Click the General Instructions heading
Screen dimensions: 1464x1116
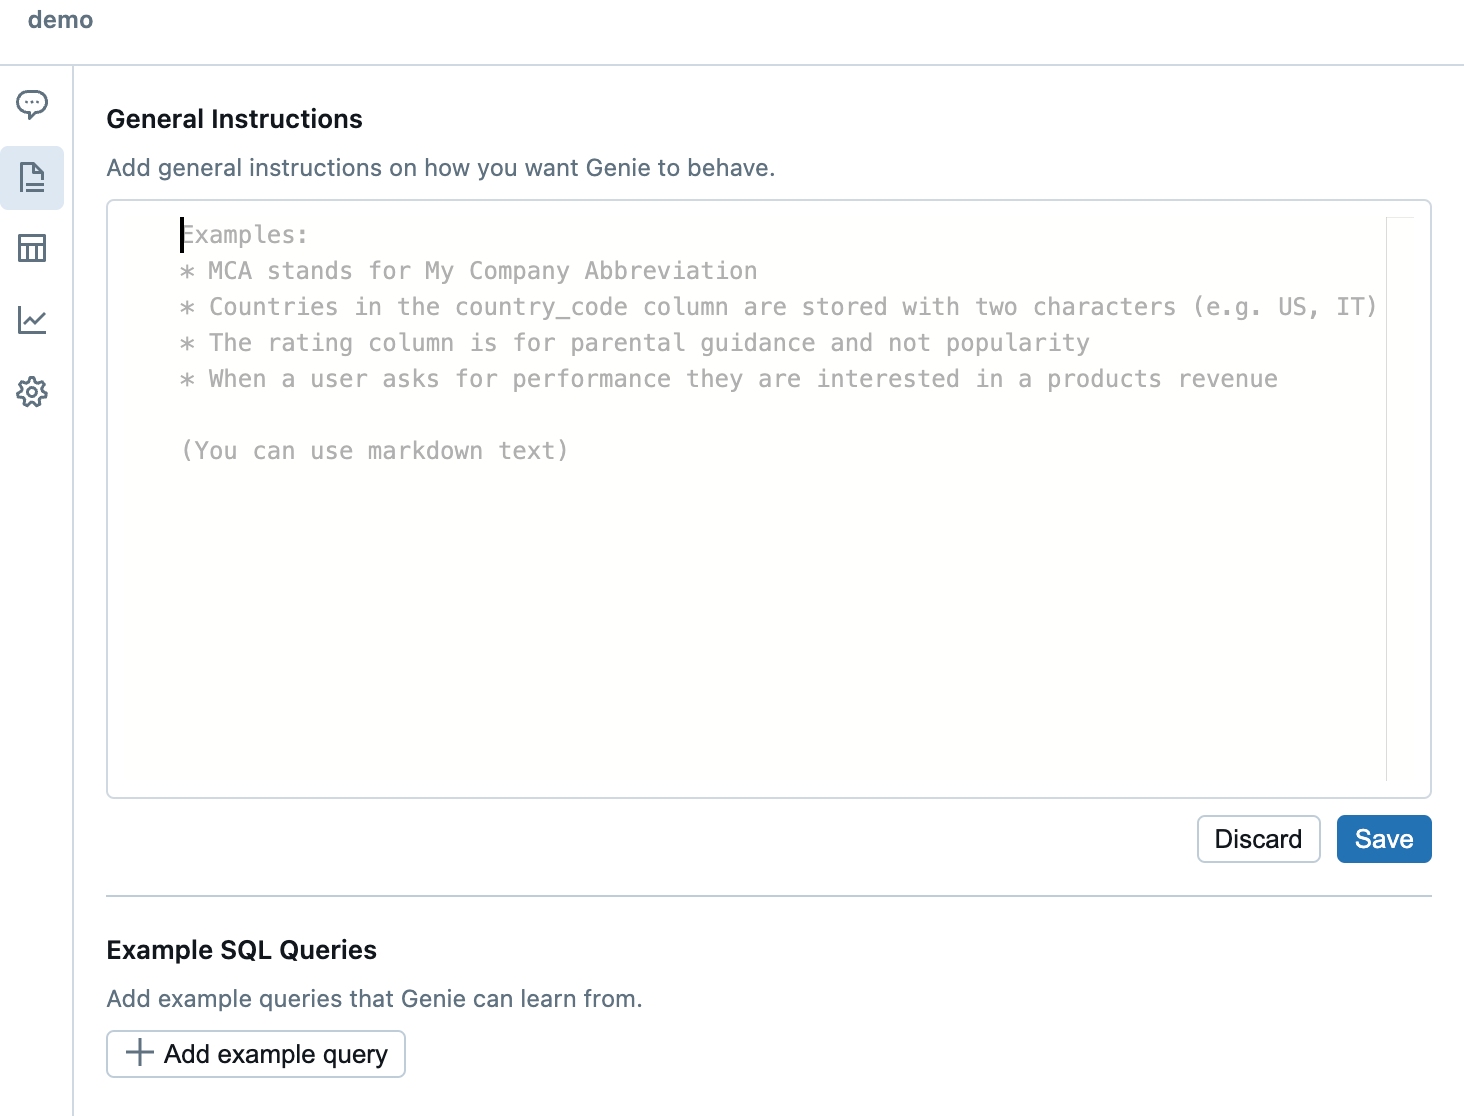(234, 118)
